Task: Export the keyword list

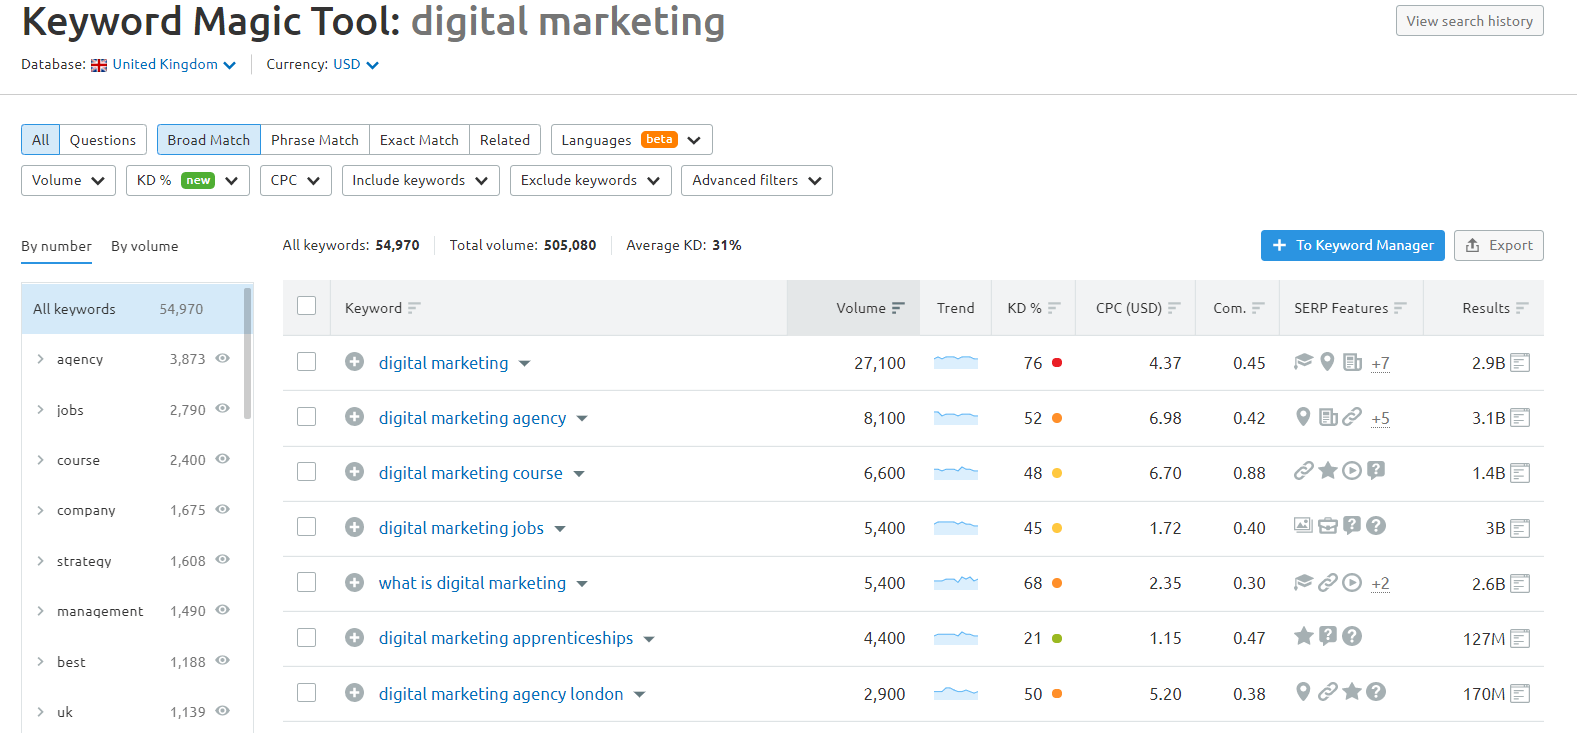Action: 1498,245
